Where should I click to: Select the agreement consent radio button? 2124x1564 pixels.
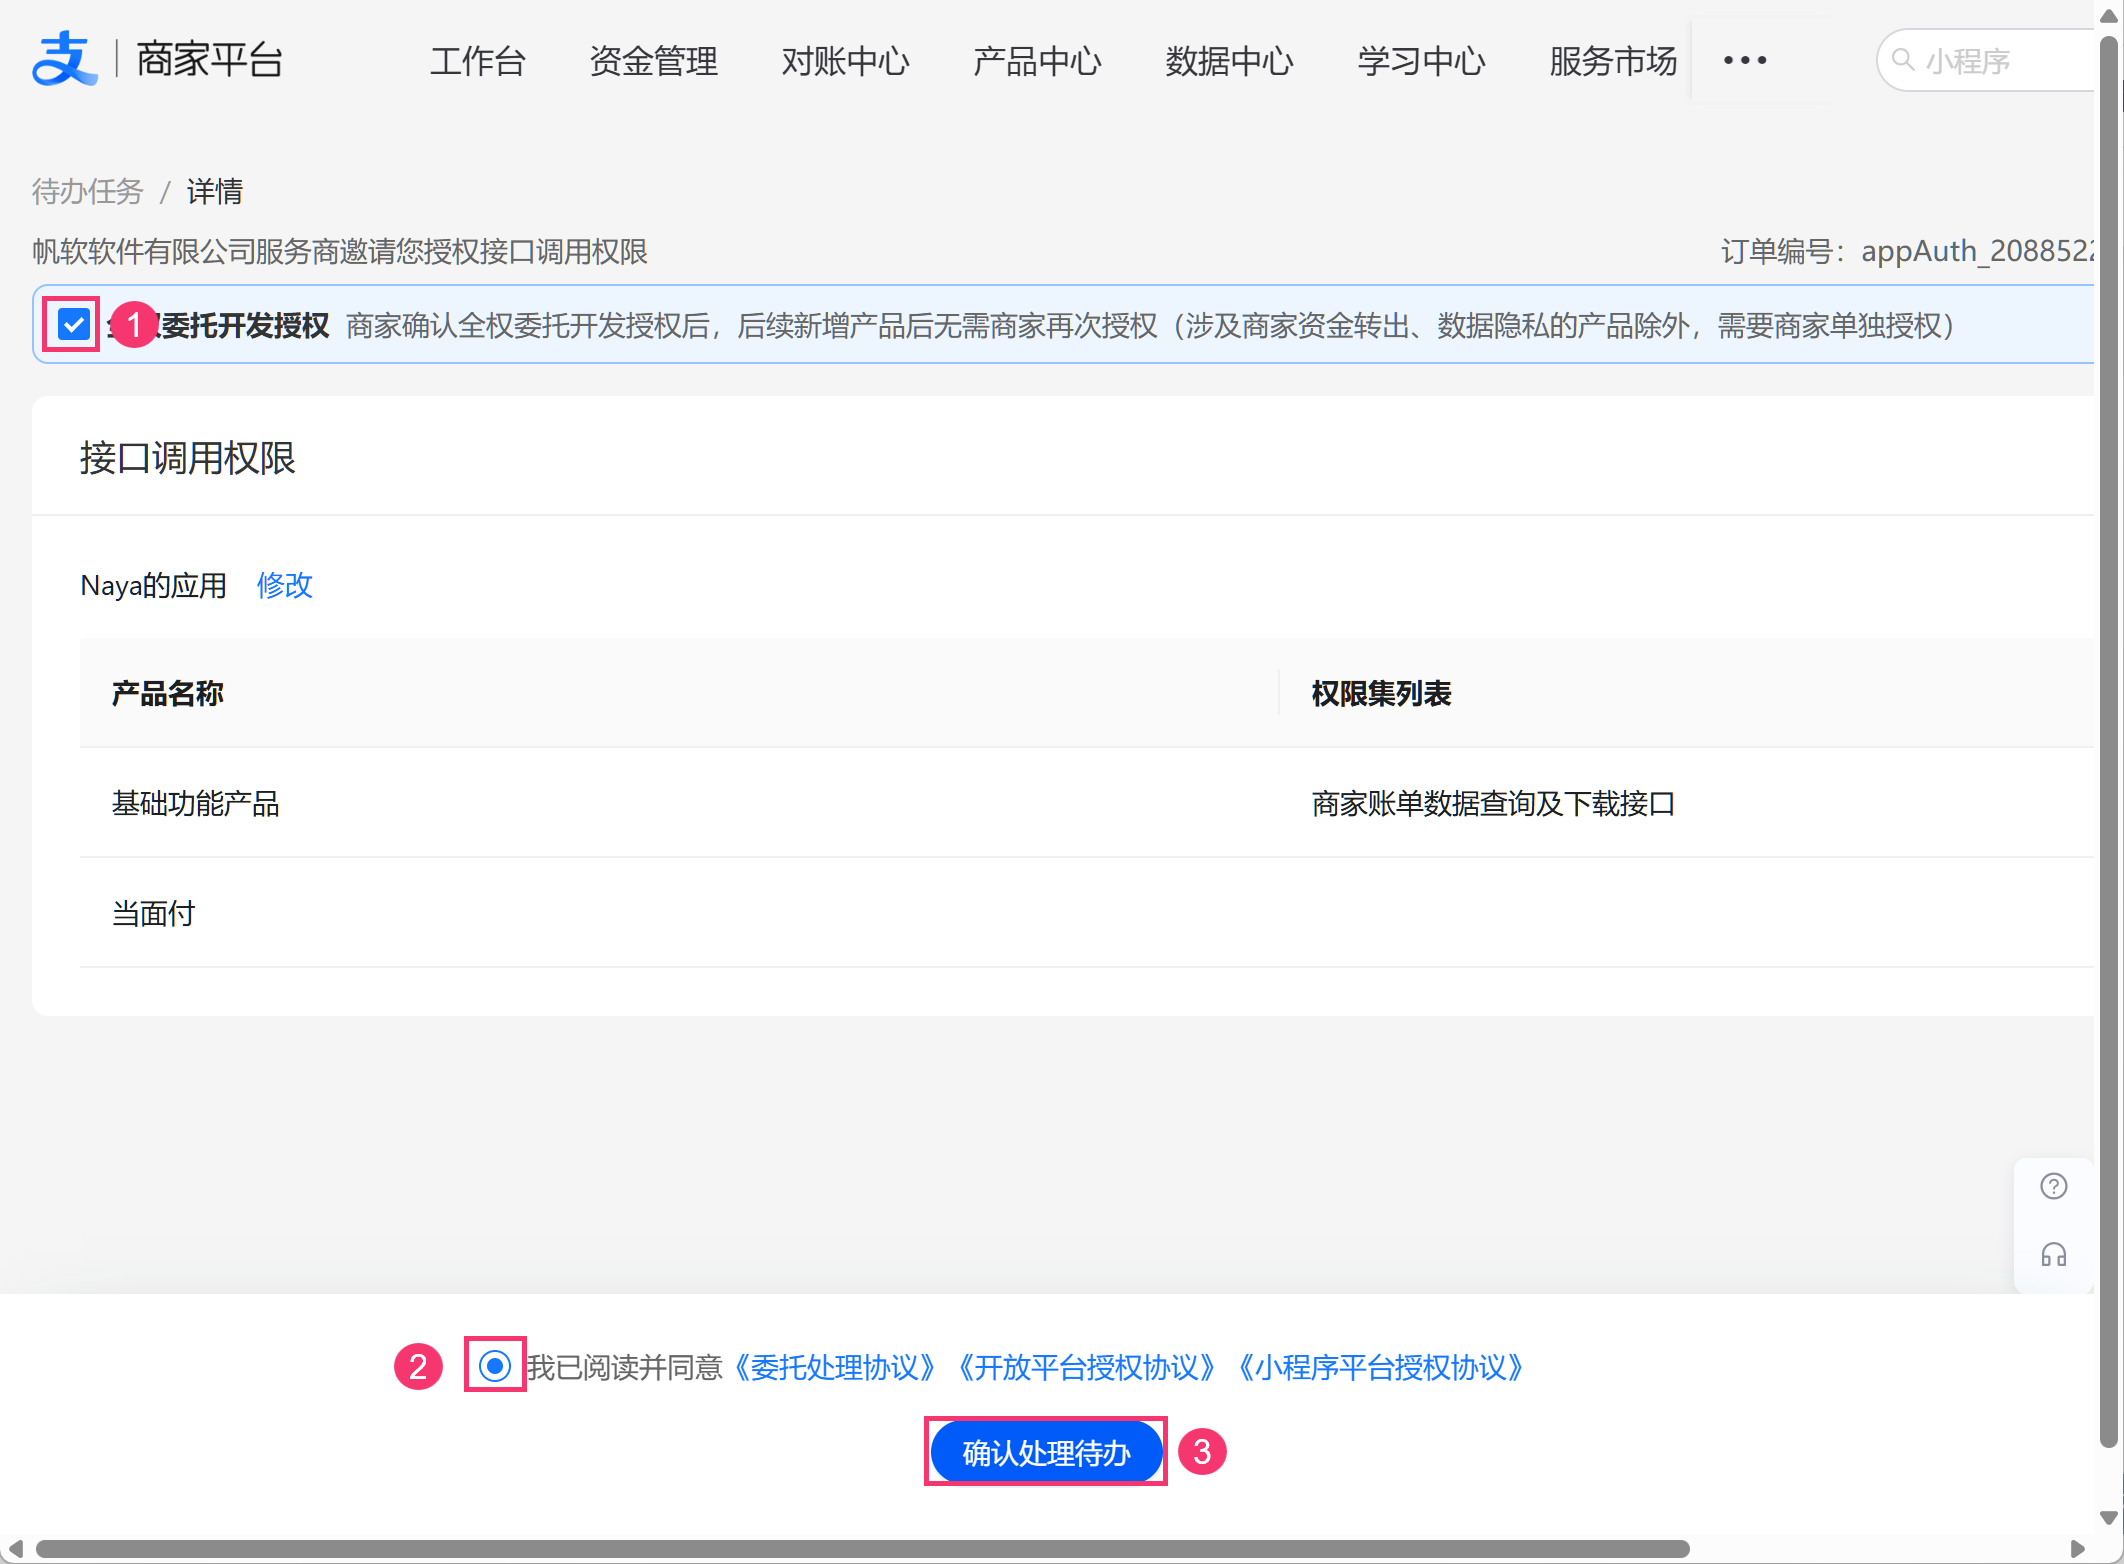[495, 1365]
